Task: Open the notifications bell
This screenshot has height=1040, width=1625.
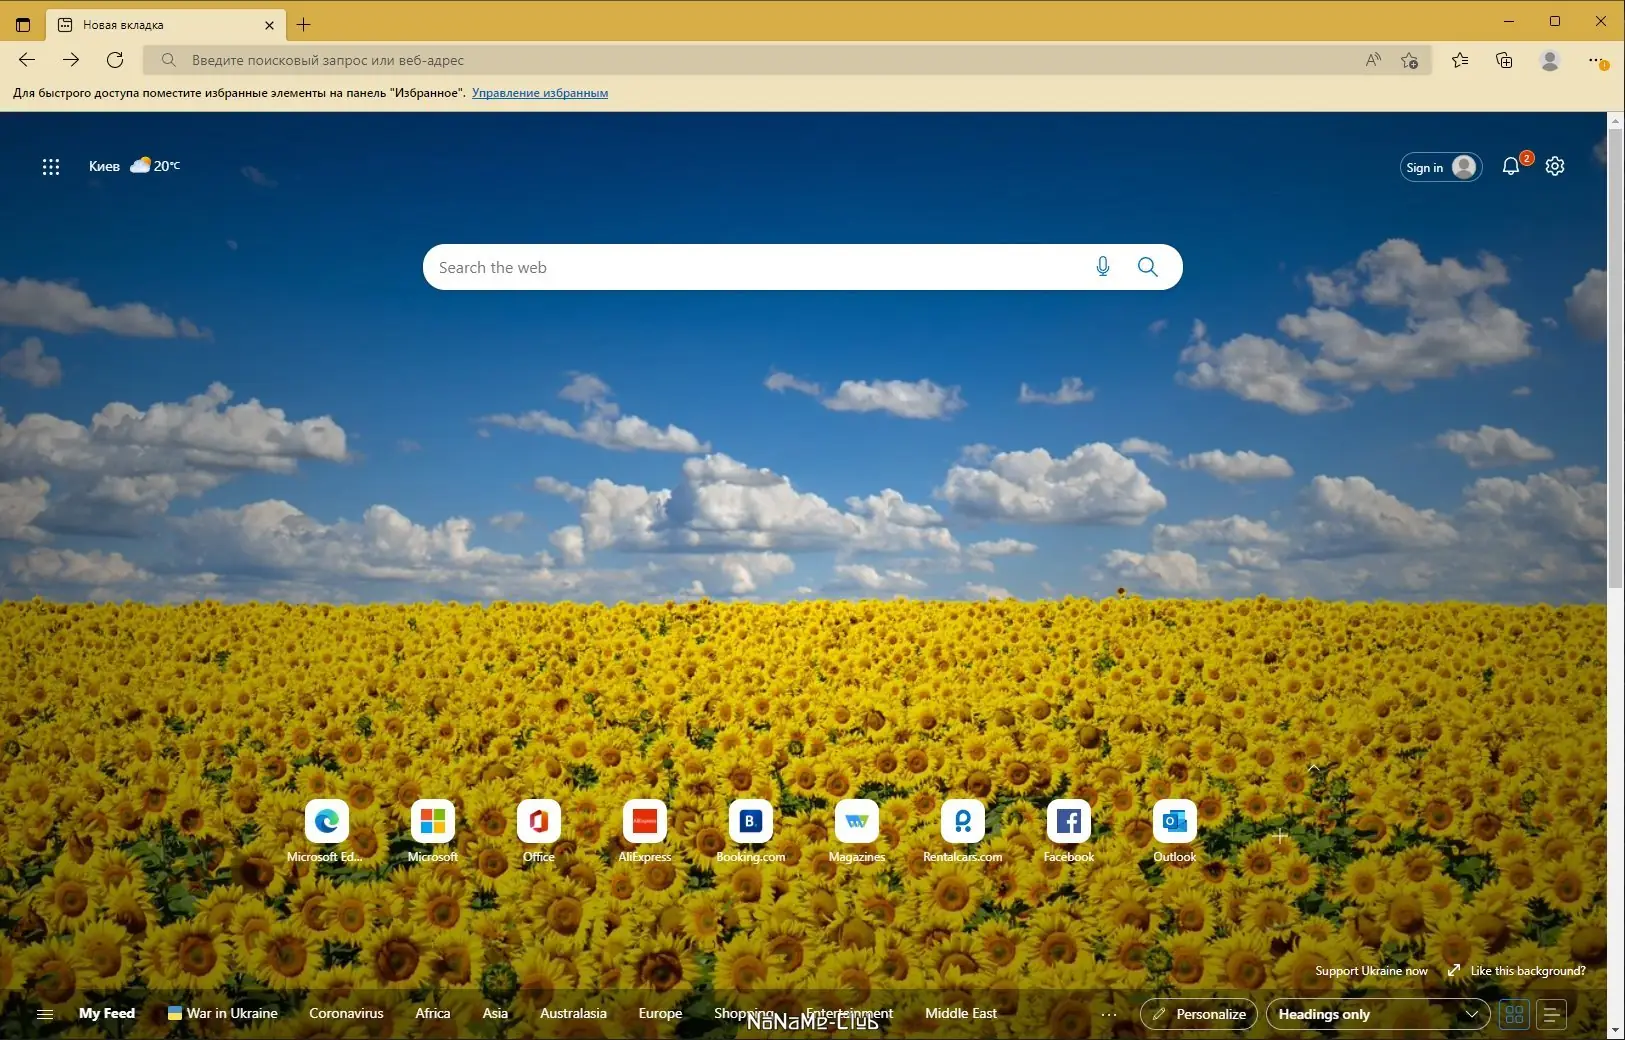Action: (x=1511, y=167)
